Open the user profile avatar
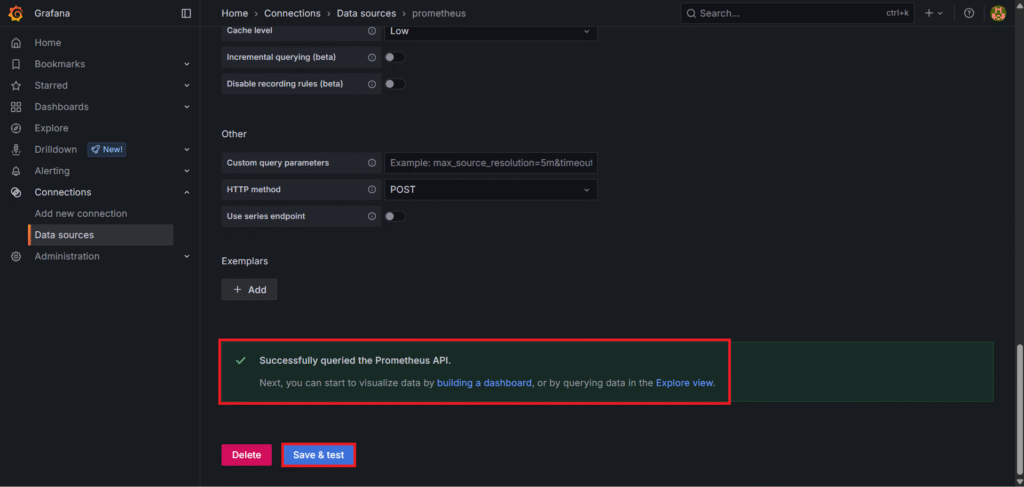The width and height of the screenshot is (1024, 487). tap(998, 13)
